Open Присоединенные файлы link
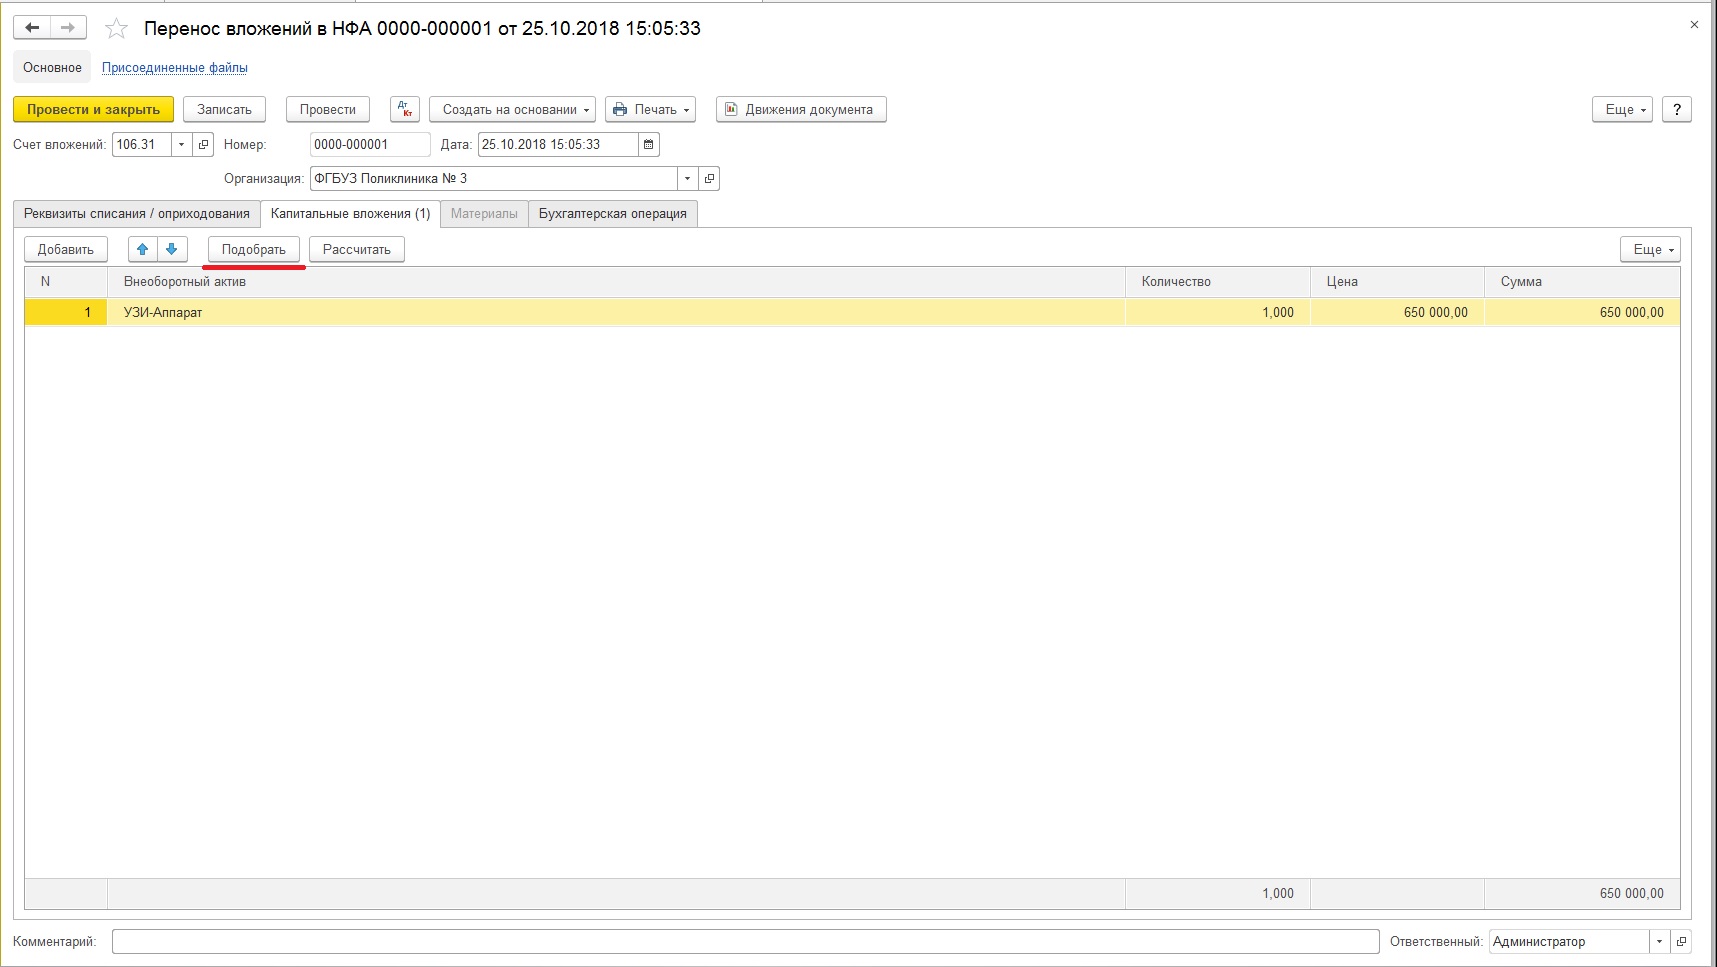 click(x=175, y=68)
